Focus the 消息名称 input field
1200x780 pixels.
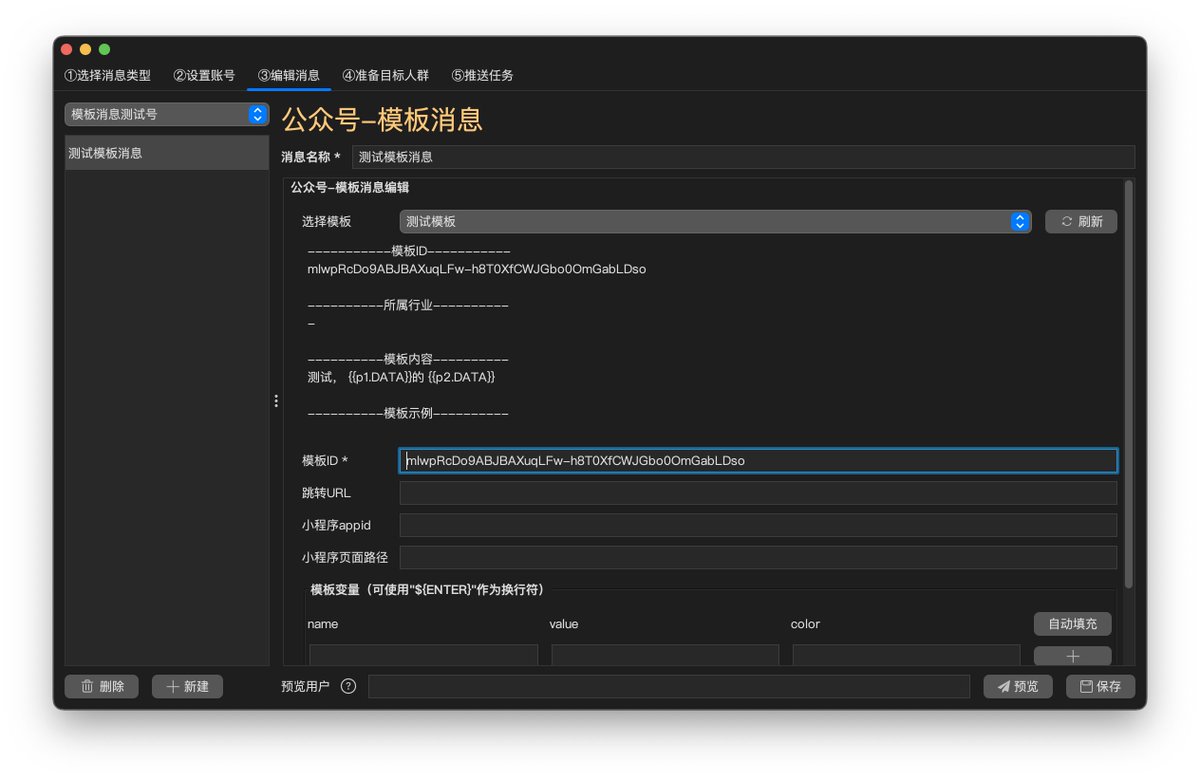pos(743,157)
